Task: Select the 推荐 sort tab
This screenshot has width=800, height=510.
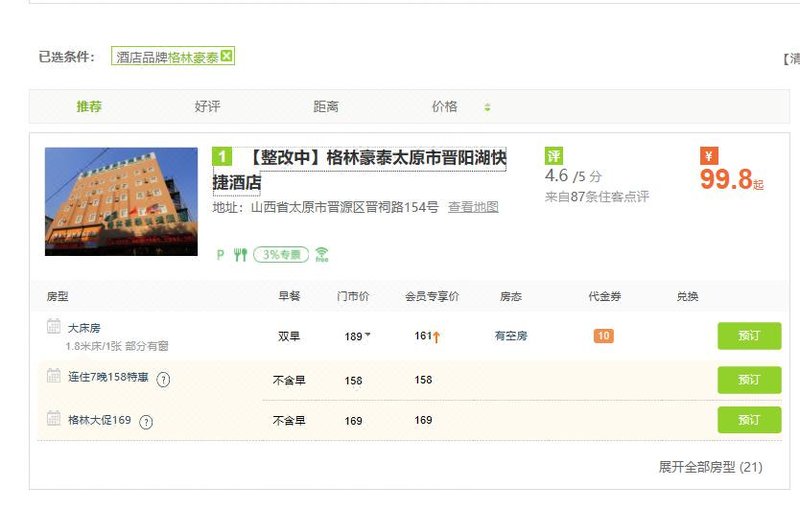Action: pyautogui.click(x=89, y=107)
